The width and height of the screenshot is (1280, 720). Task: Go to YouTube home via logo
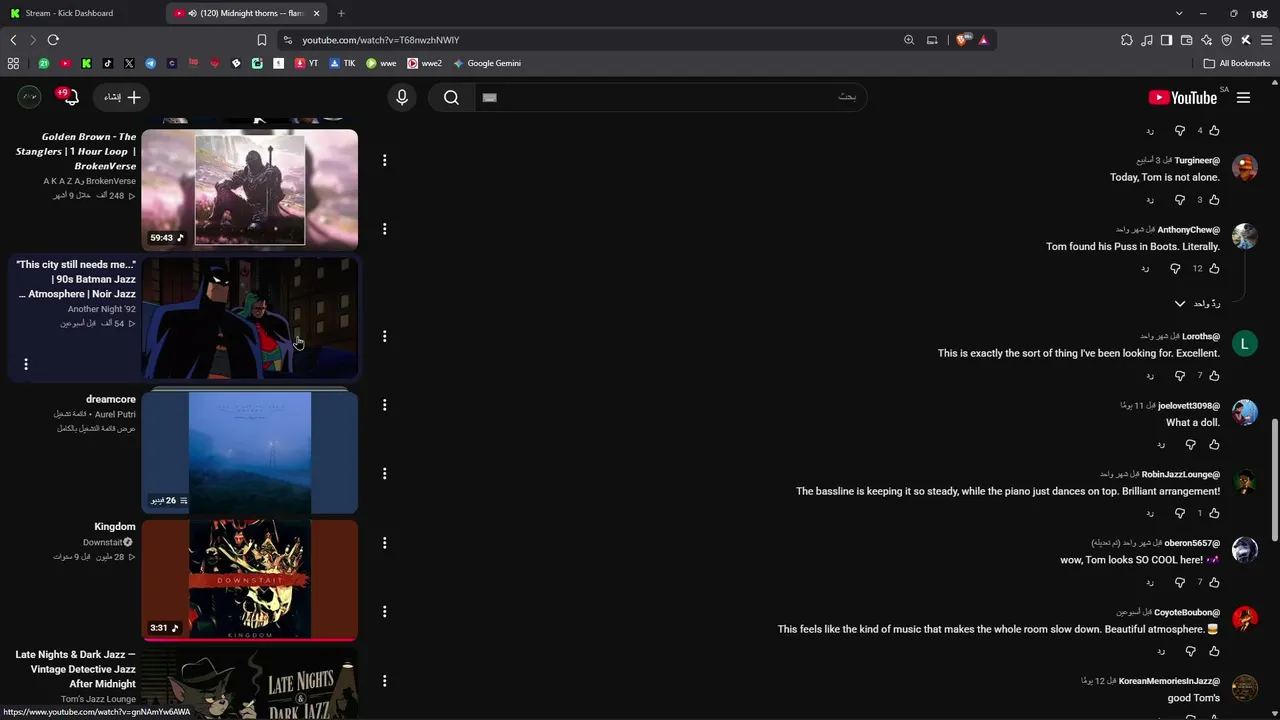(x=1183, y=98)
